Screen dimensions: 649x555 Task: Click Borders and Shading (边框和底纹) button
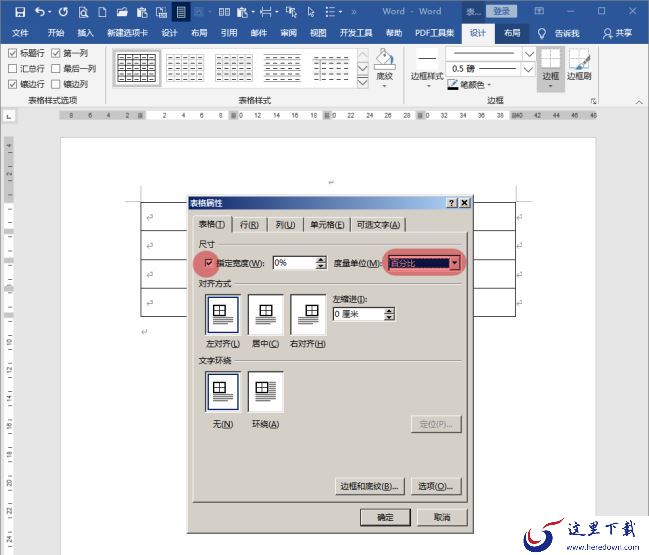click(x=370, y=486)
